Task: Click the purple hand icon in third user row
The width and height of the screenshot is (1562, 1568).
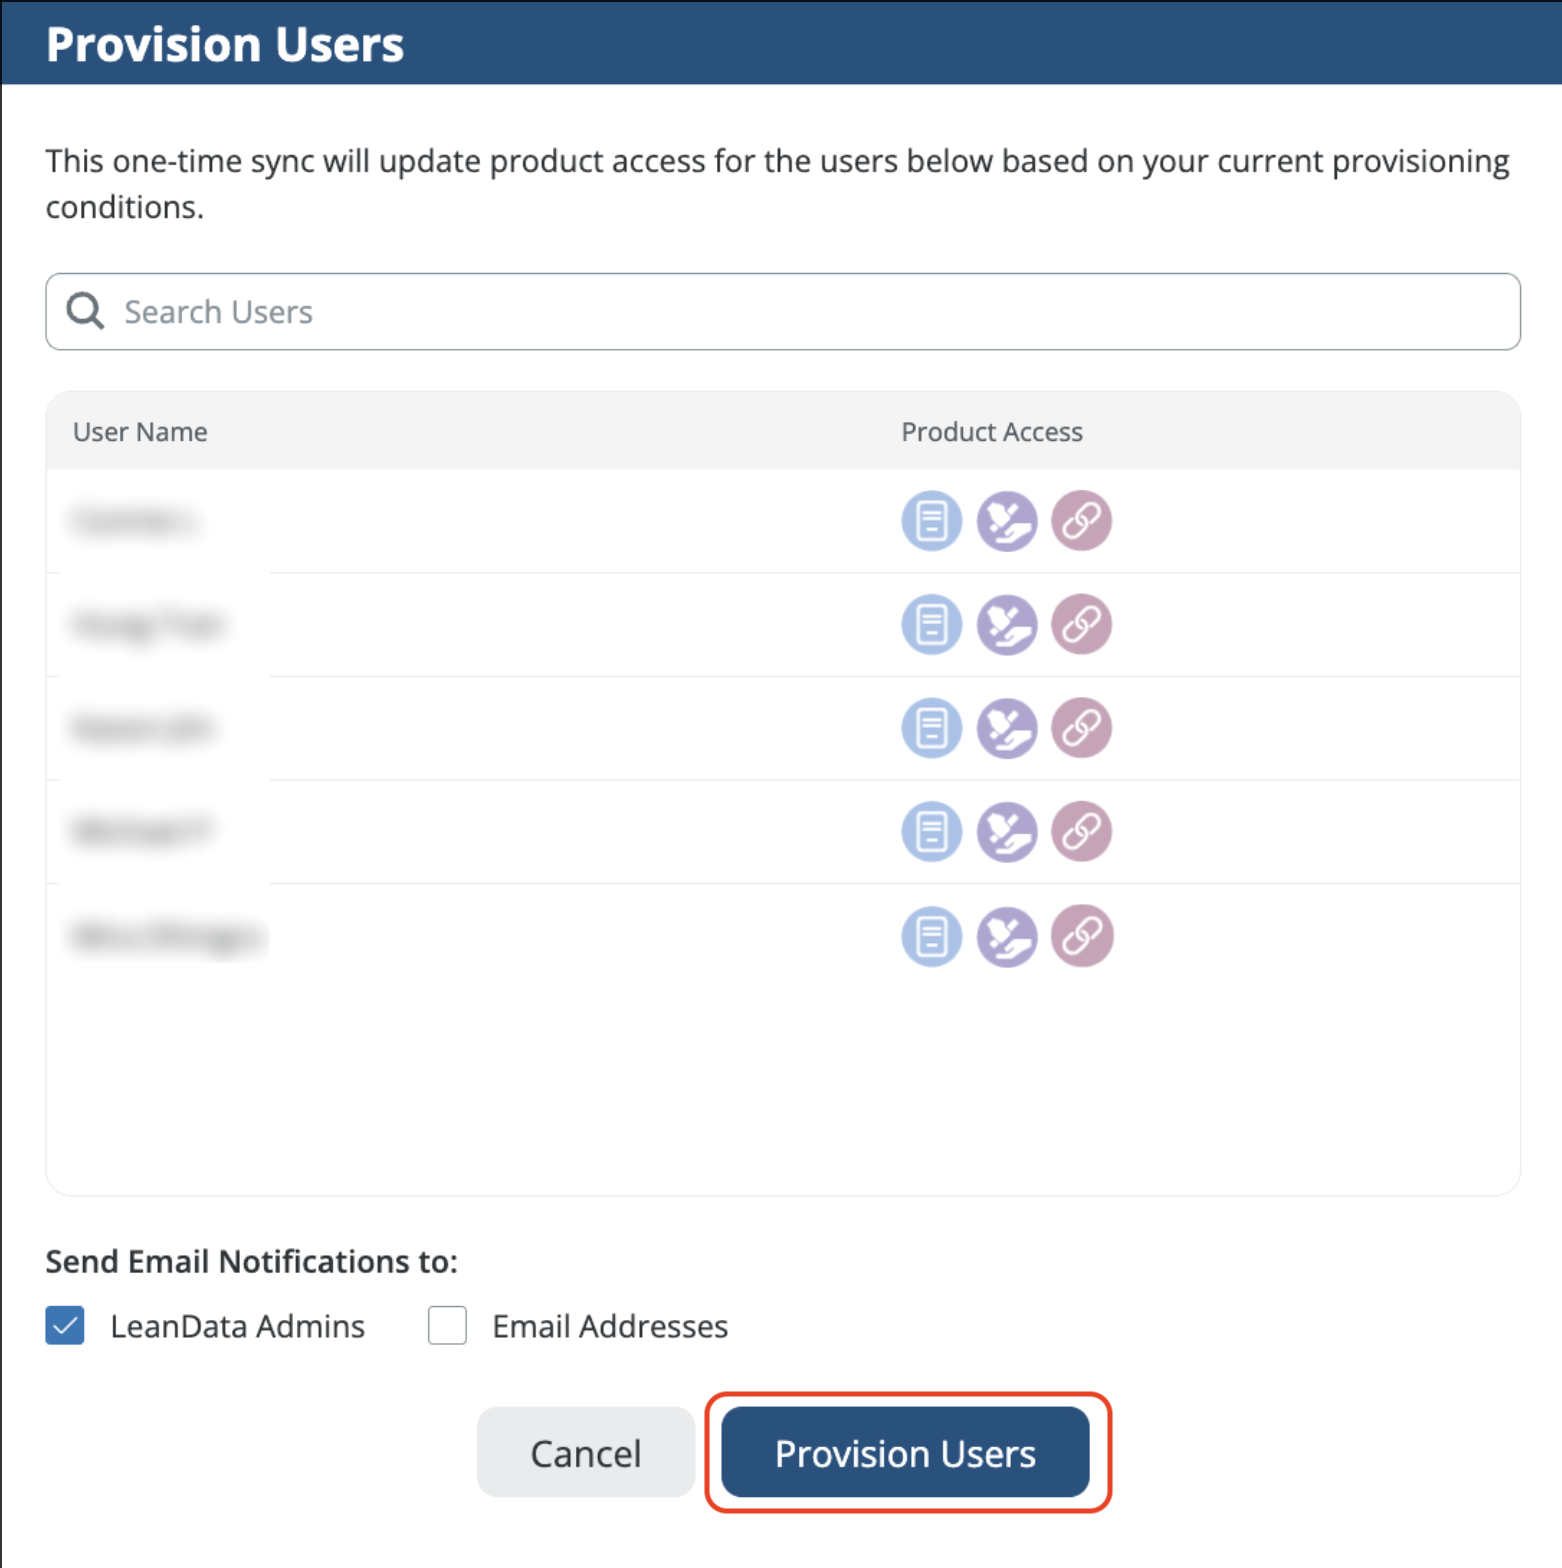Action: (x=1006, y=728)
